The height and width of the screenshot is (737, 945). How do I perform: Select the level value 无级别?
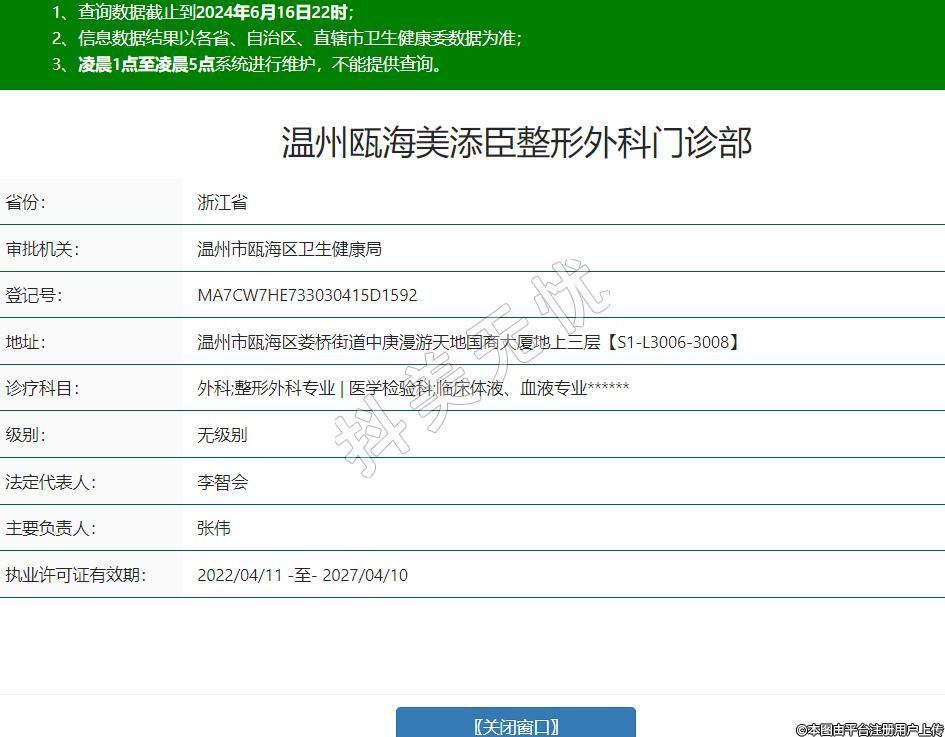pyautogui.click(x=222, y=435)
